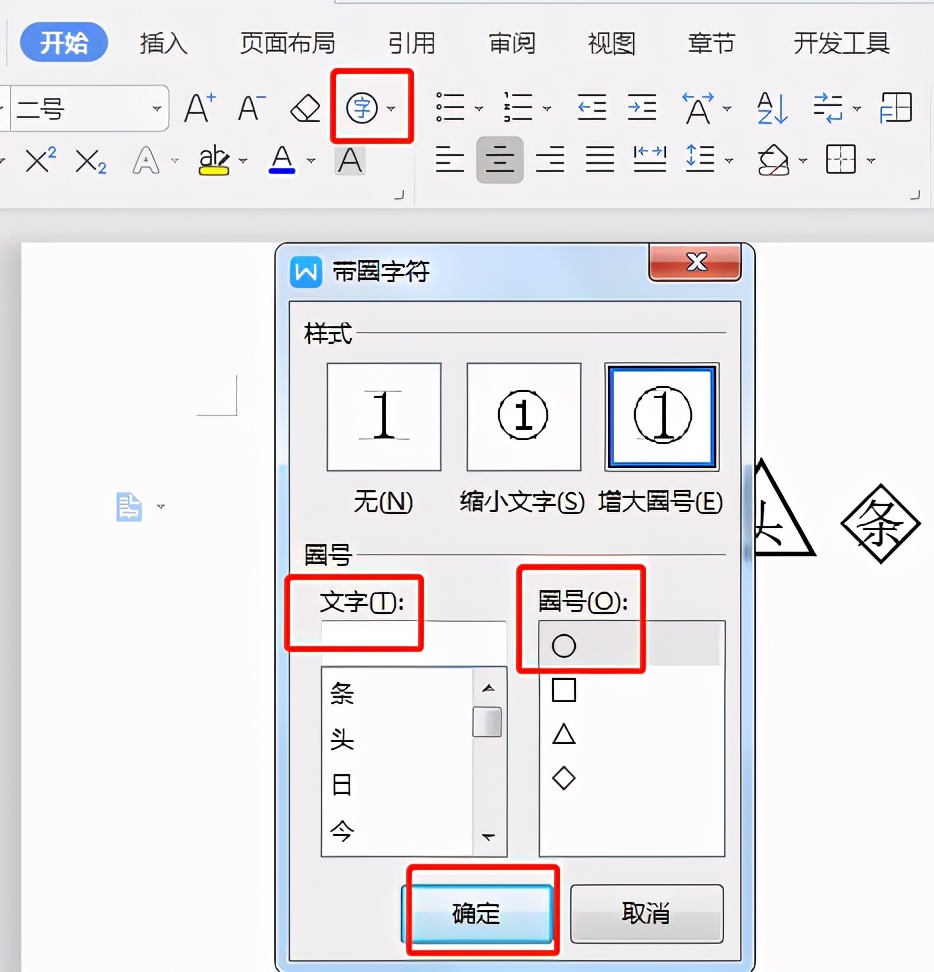Open the paragraph group dialog launcher
This screenshot has width=934, height=972.
tap(915, 195)
